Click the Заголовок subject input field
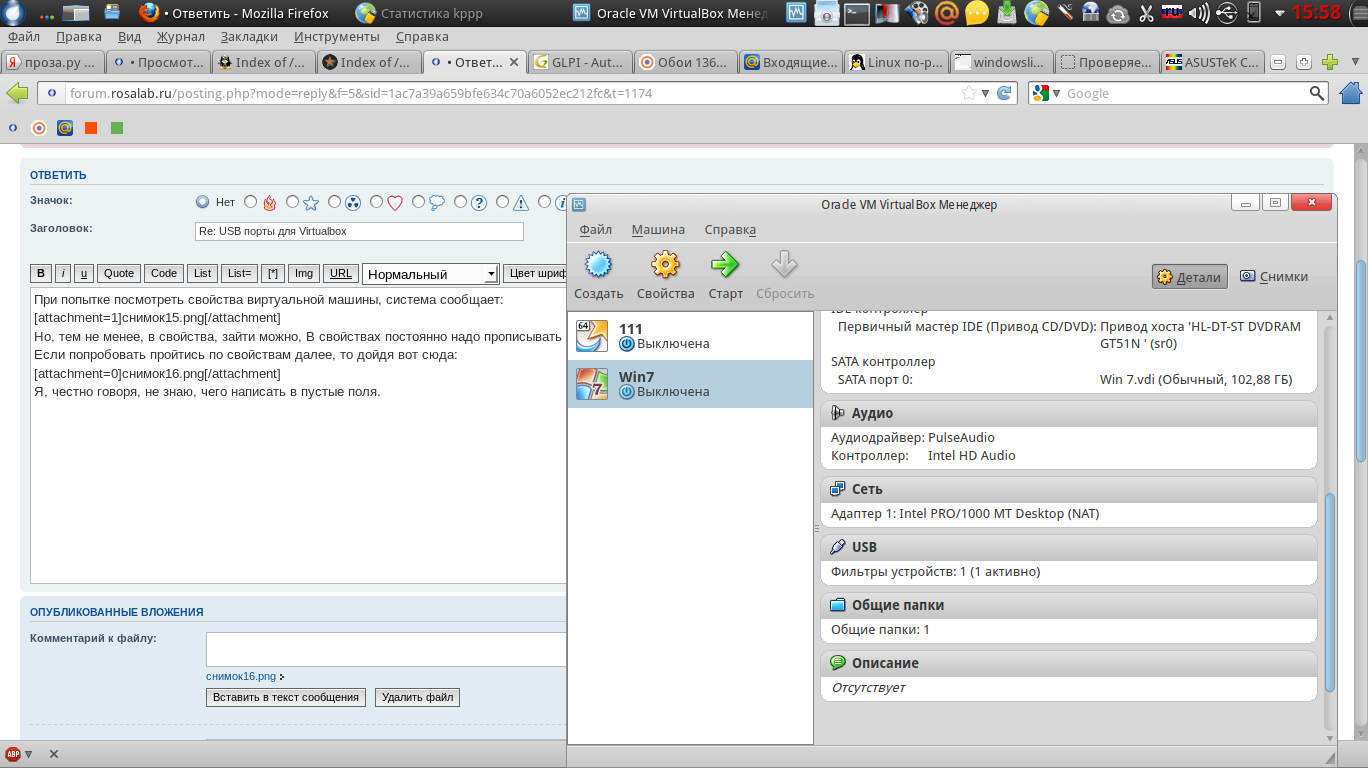 [359, 231]
